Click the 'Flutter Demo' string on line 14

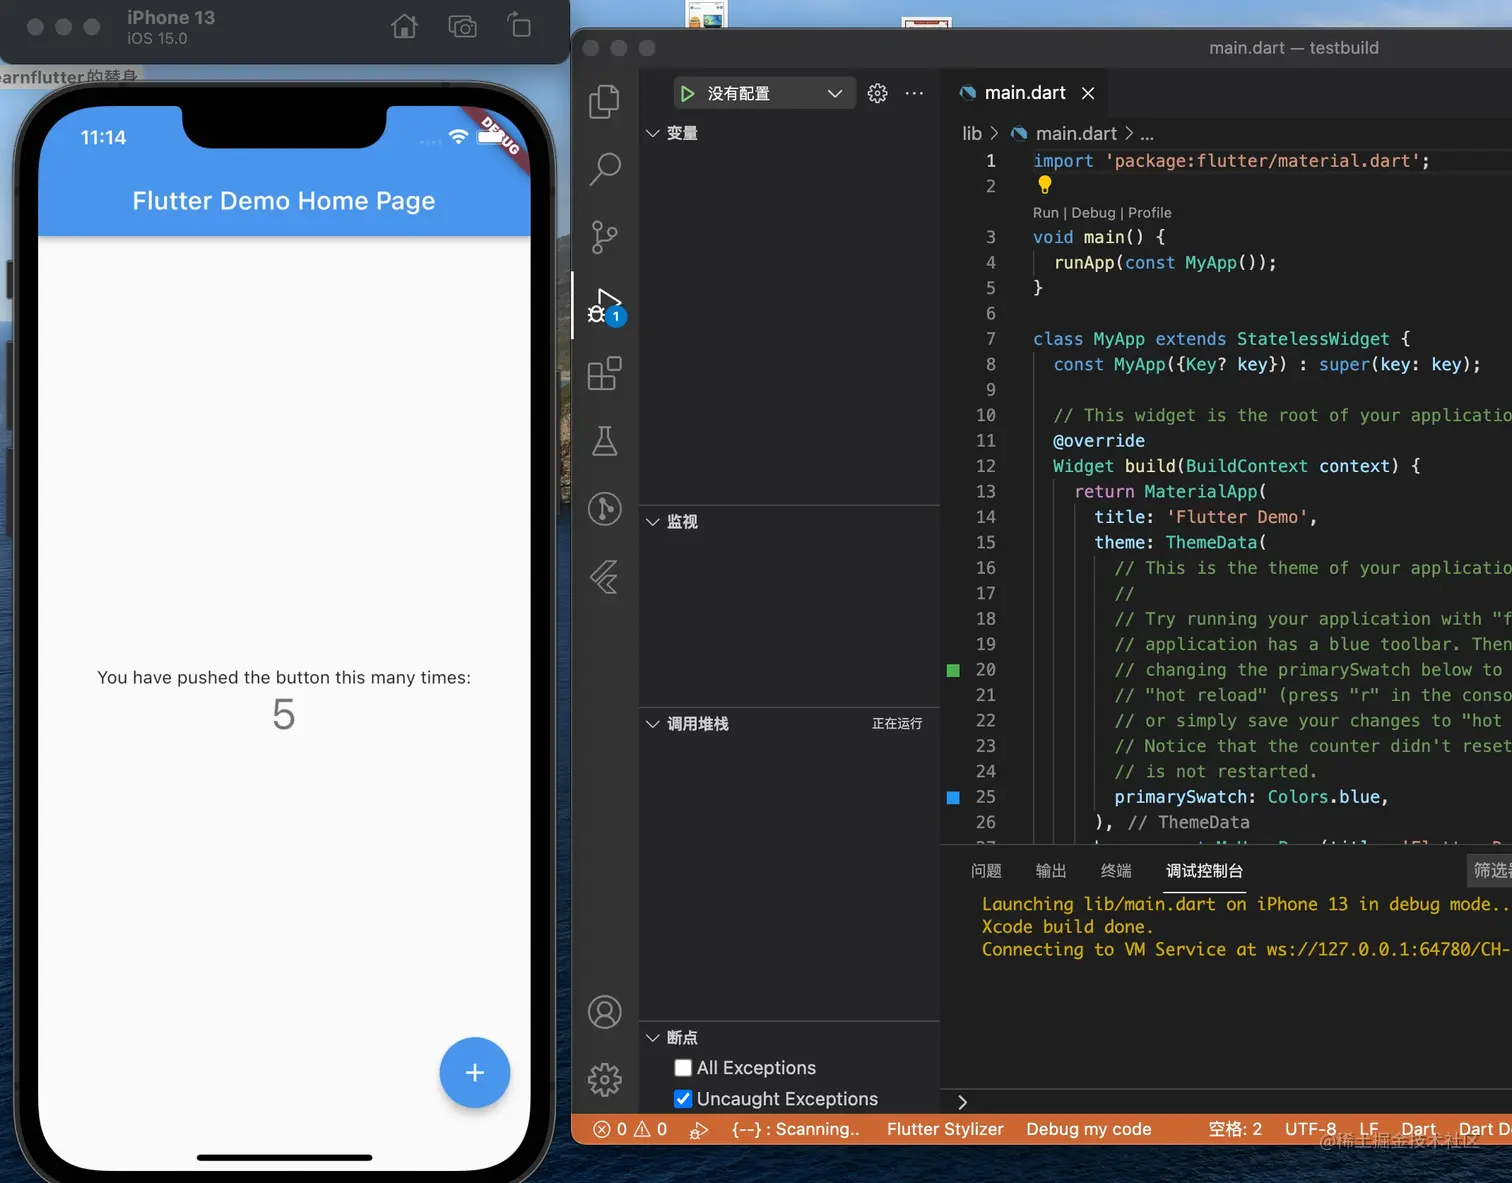tap(1237, 517)
